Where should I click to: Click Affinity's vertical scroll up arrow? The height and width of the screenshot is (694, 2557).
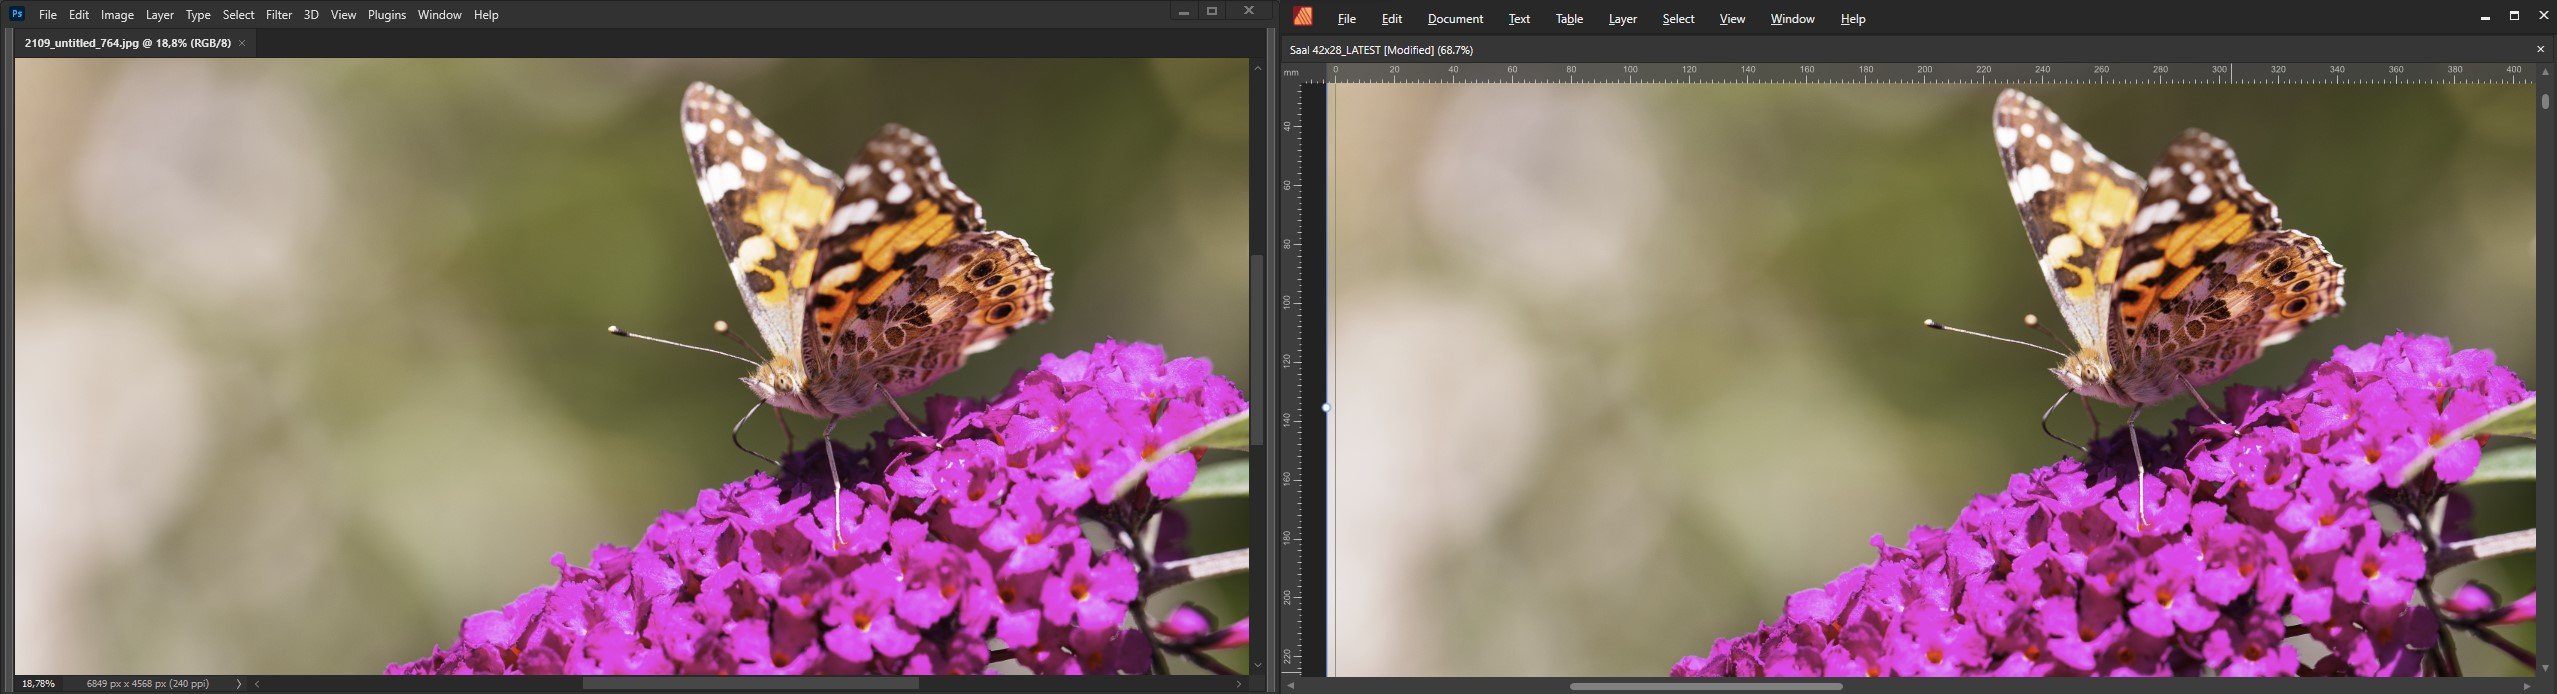click(2545, 72)
